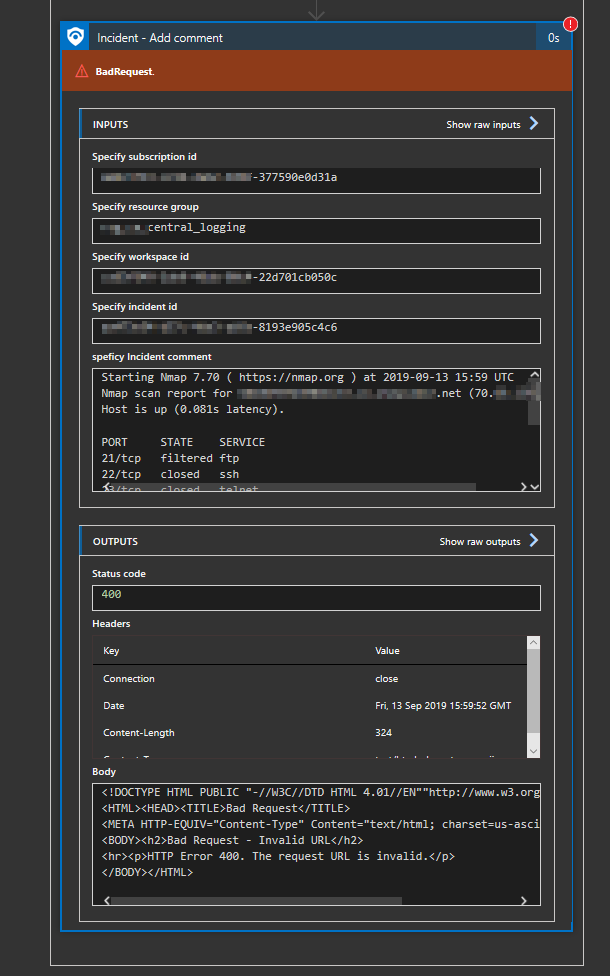
Task: Click body box scroll right arrow
Action: point(523,901)
